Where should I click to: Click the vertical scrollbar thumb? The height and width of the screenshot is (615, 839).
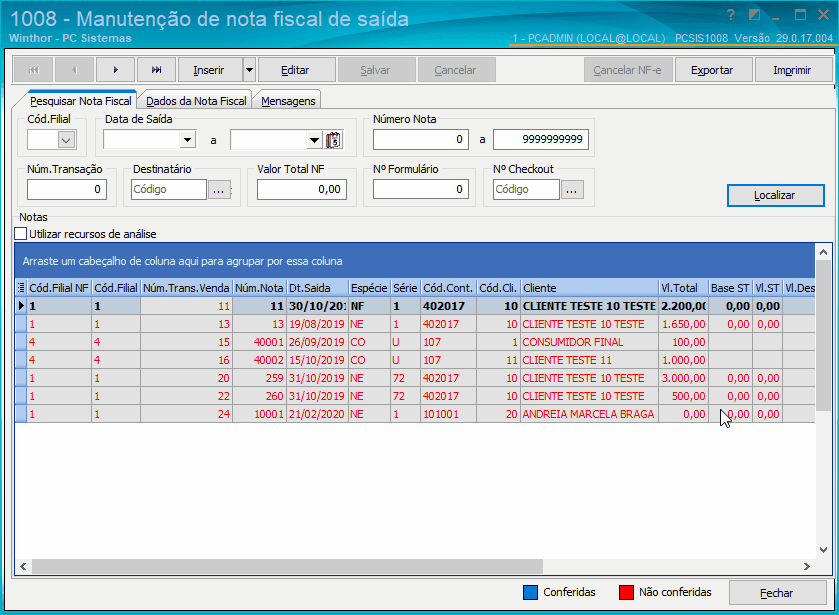823,336
